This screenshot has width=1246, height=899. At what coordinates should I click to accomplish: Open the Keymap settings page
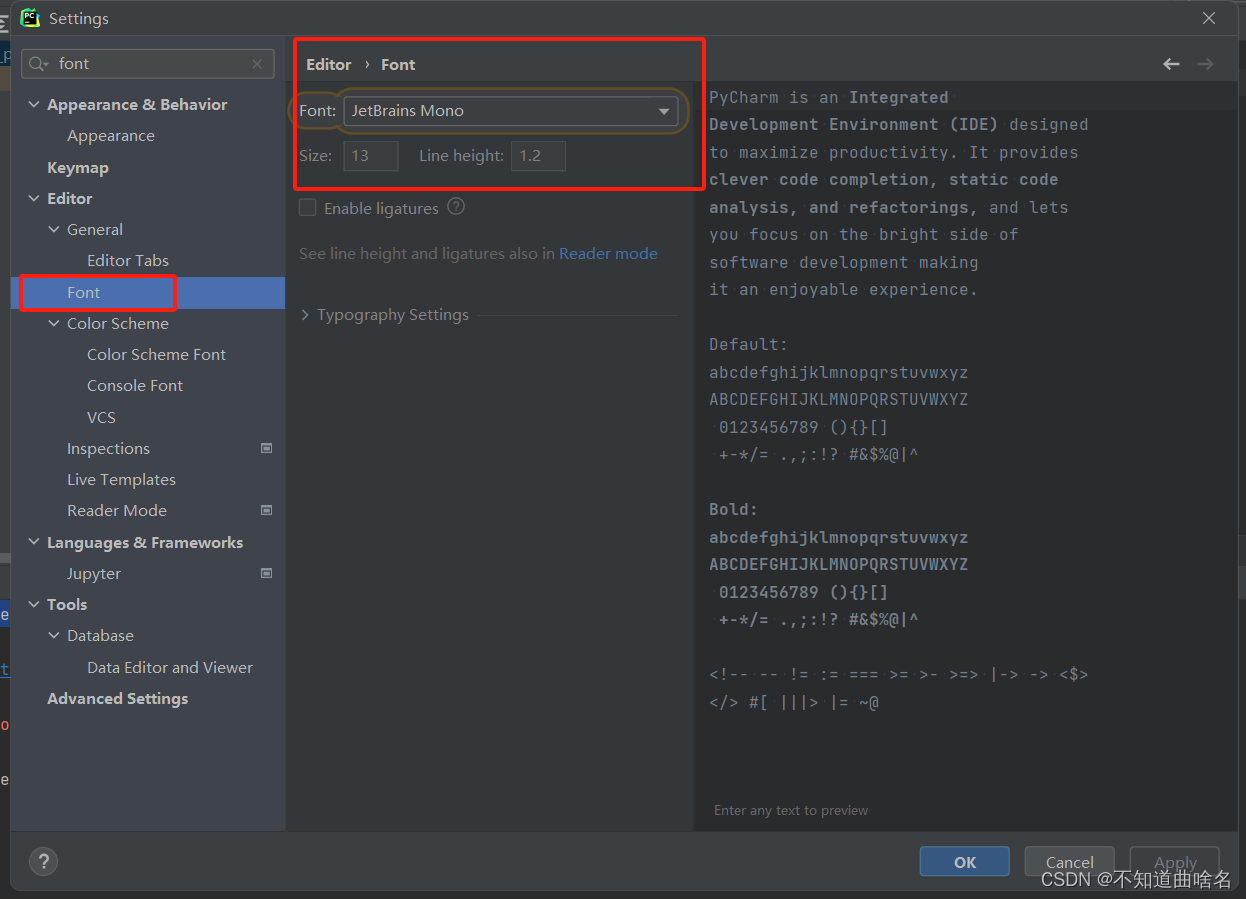[78, 168]
